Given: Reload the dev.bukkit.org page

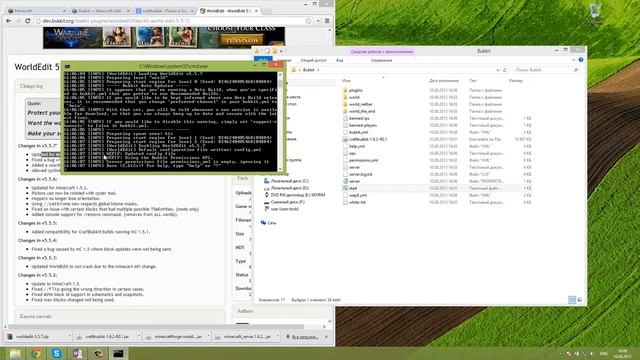Looking at the screenshot, I should pyautogui.click(x=28, y=20).
